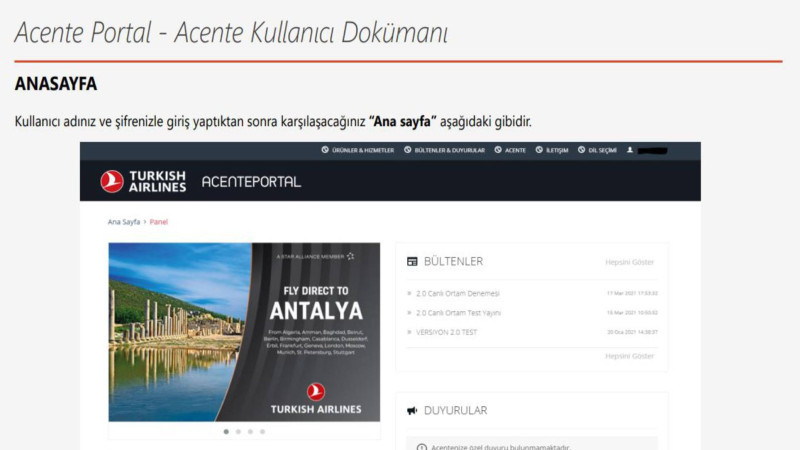Click the Bültenler & Duyurular circle icon
Image resolution: width=800 pixels, height=450 pixels.
[x=408, y=150]
